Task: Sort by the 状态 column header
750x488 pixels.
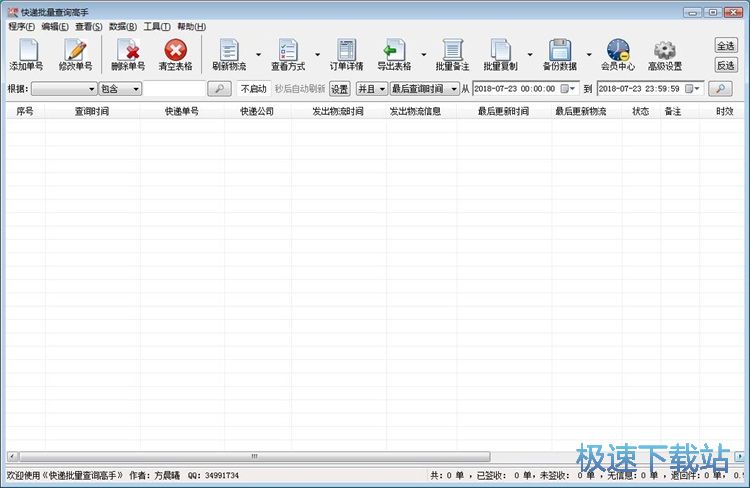Action: coord(641,111)
